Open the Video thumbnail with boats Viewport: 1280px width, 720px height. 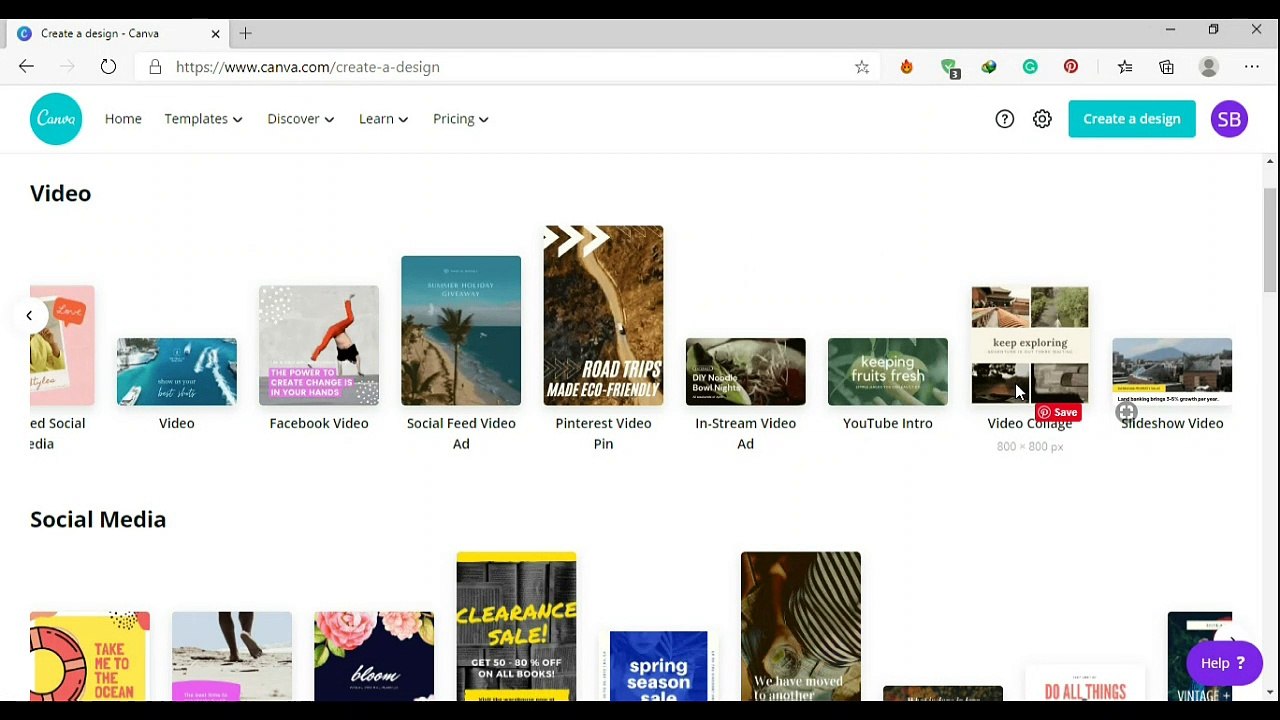(x=177, y=372)
